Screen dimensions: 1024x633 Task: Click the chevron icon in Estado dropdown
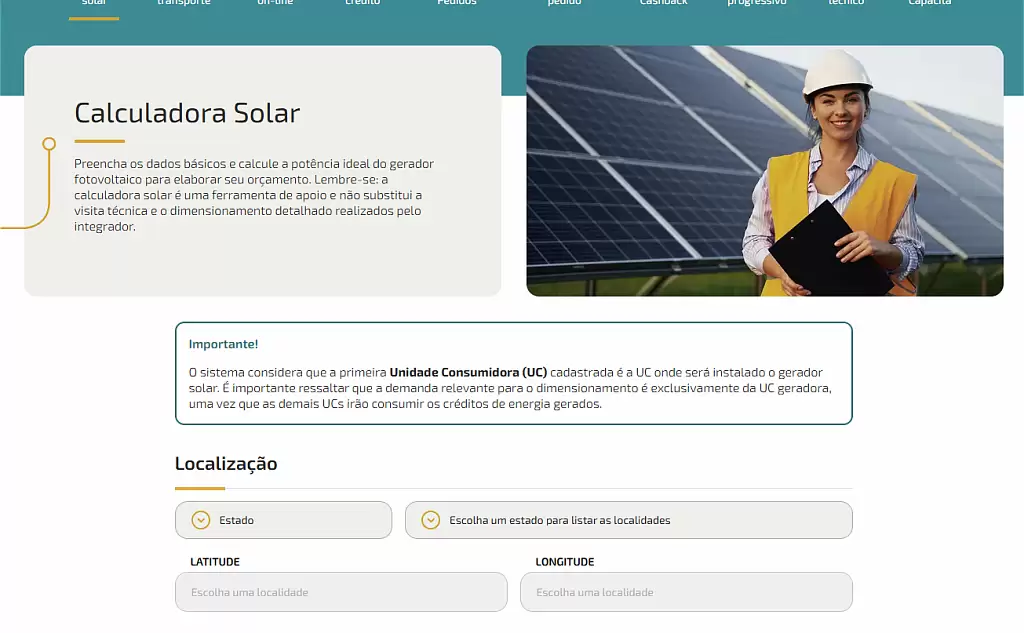point(201,520)
